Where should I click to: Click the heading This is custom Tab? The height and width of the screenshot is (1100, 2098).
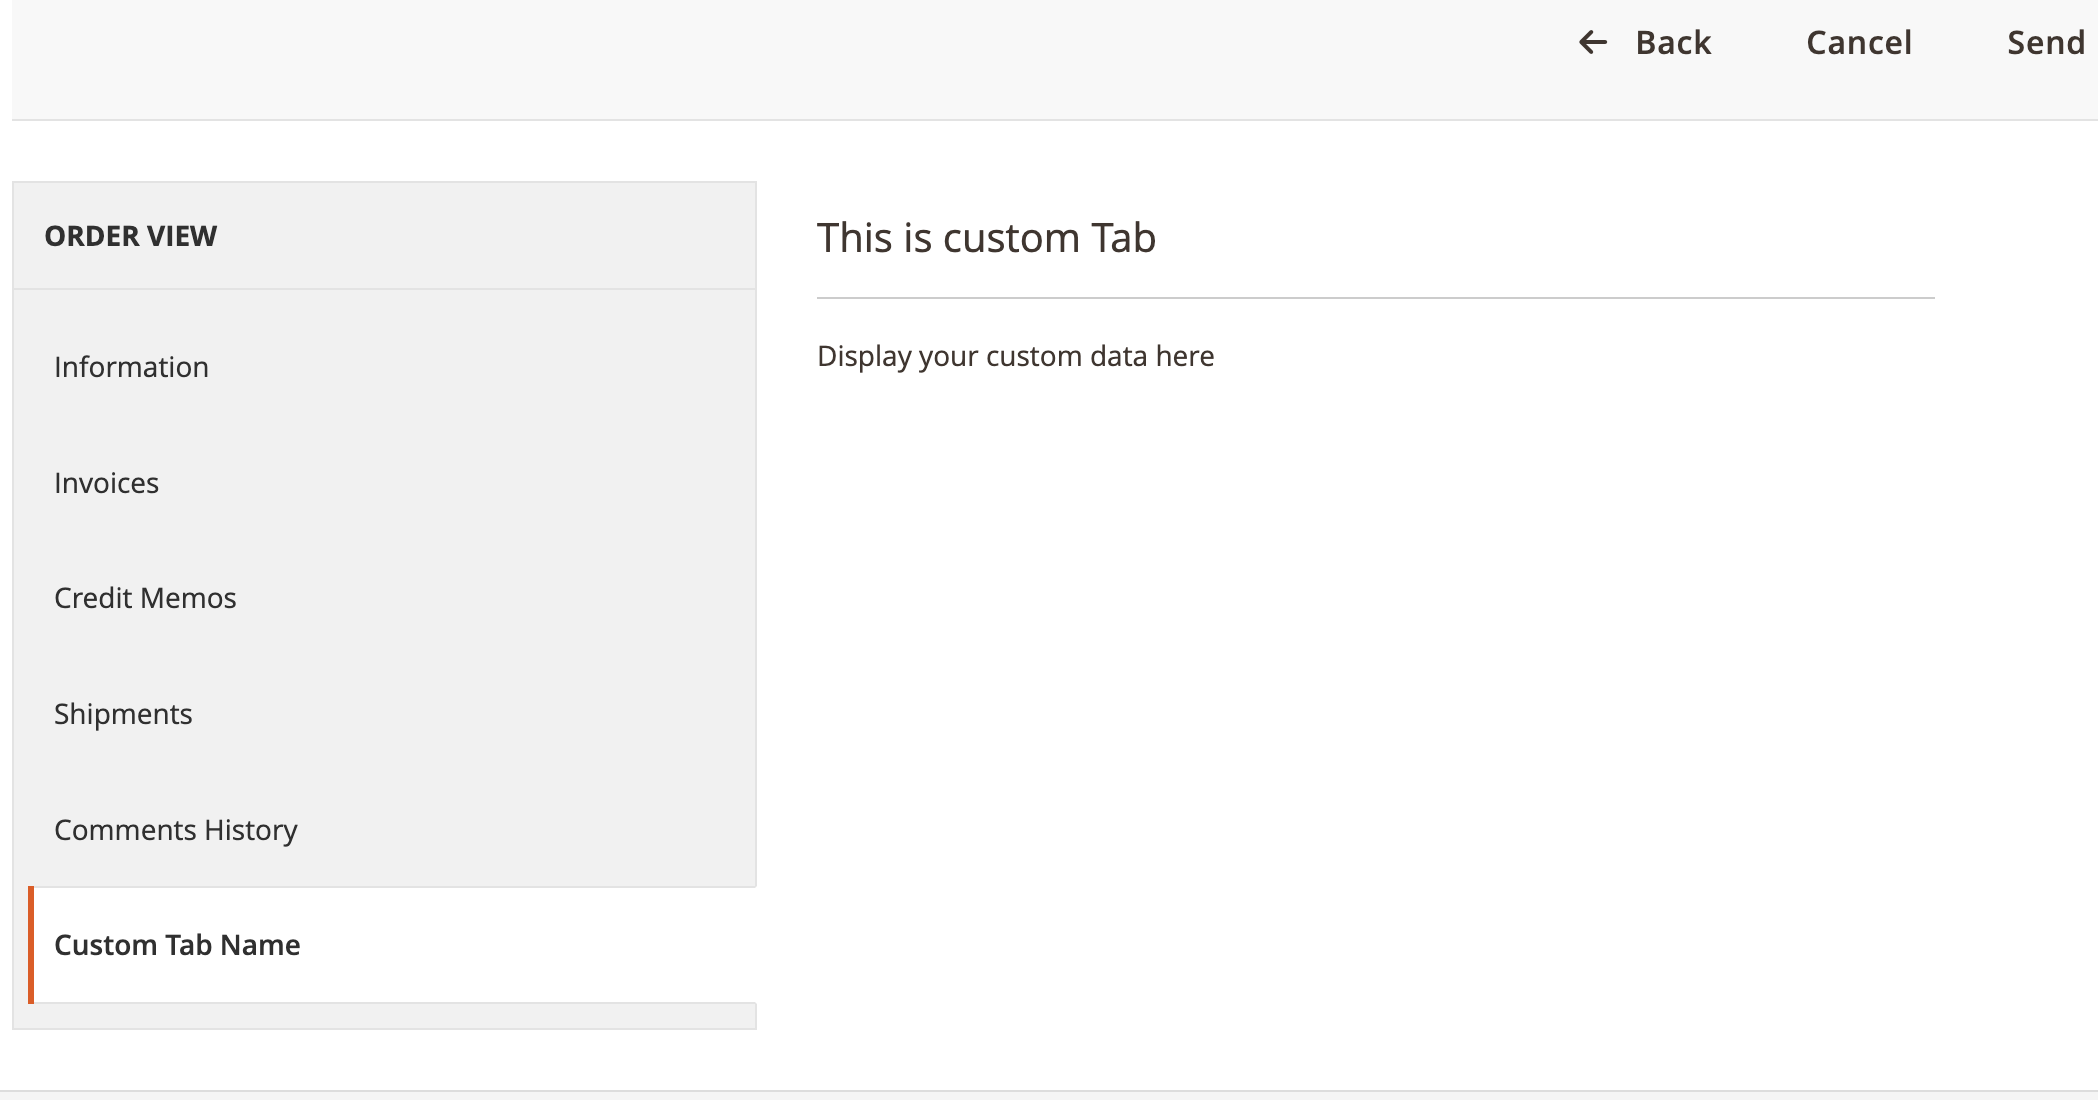click(x=987, y=238)
